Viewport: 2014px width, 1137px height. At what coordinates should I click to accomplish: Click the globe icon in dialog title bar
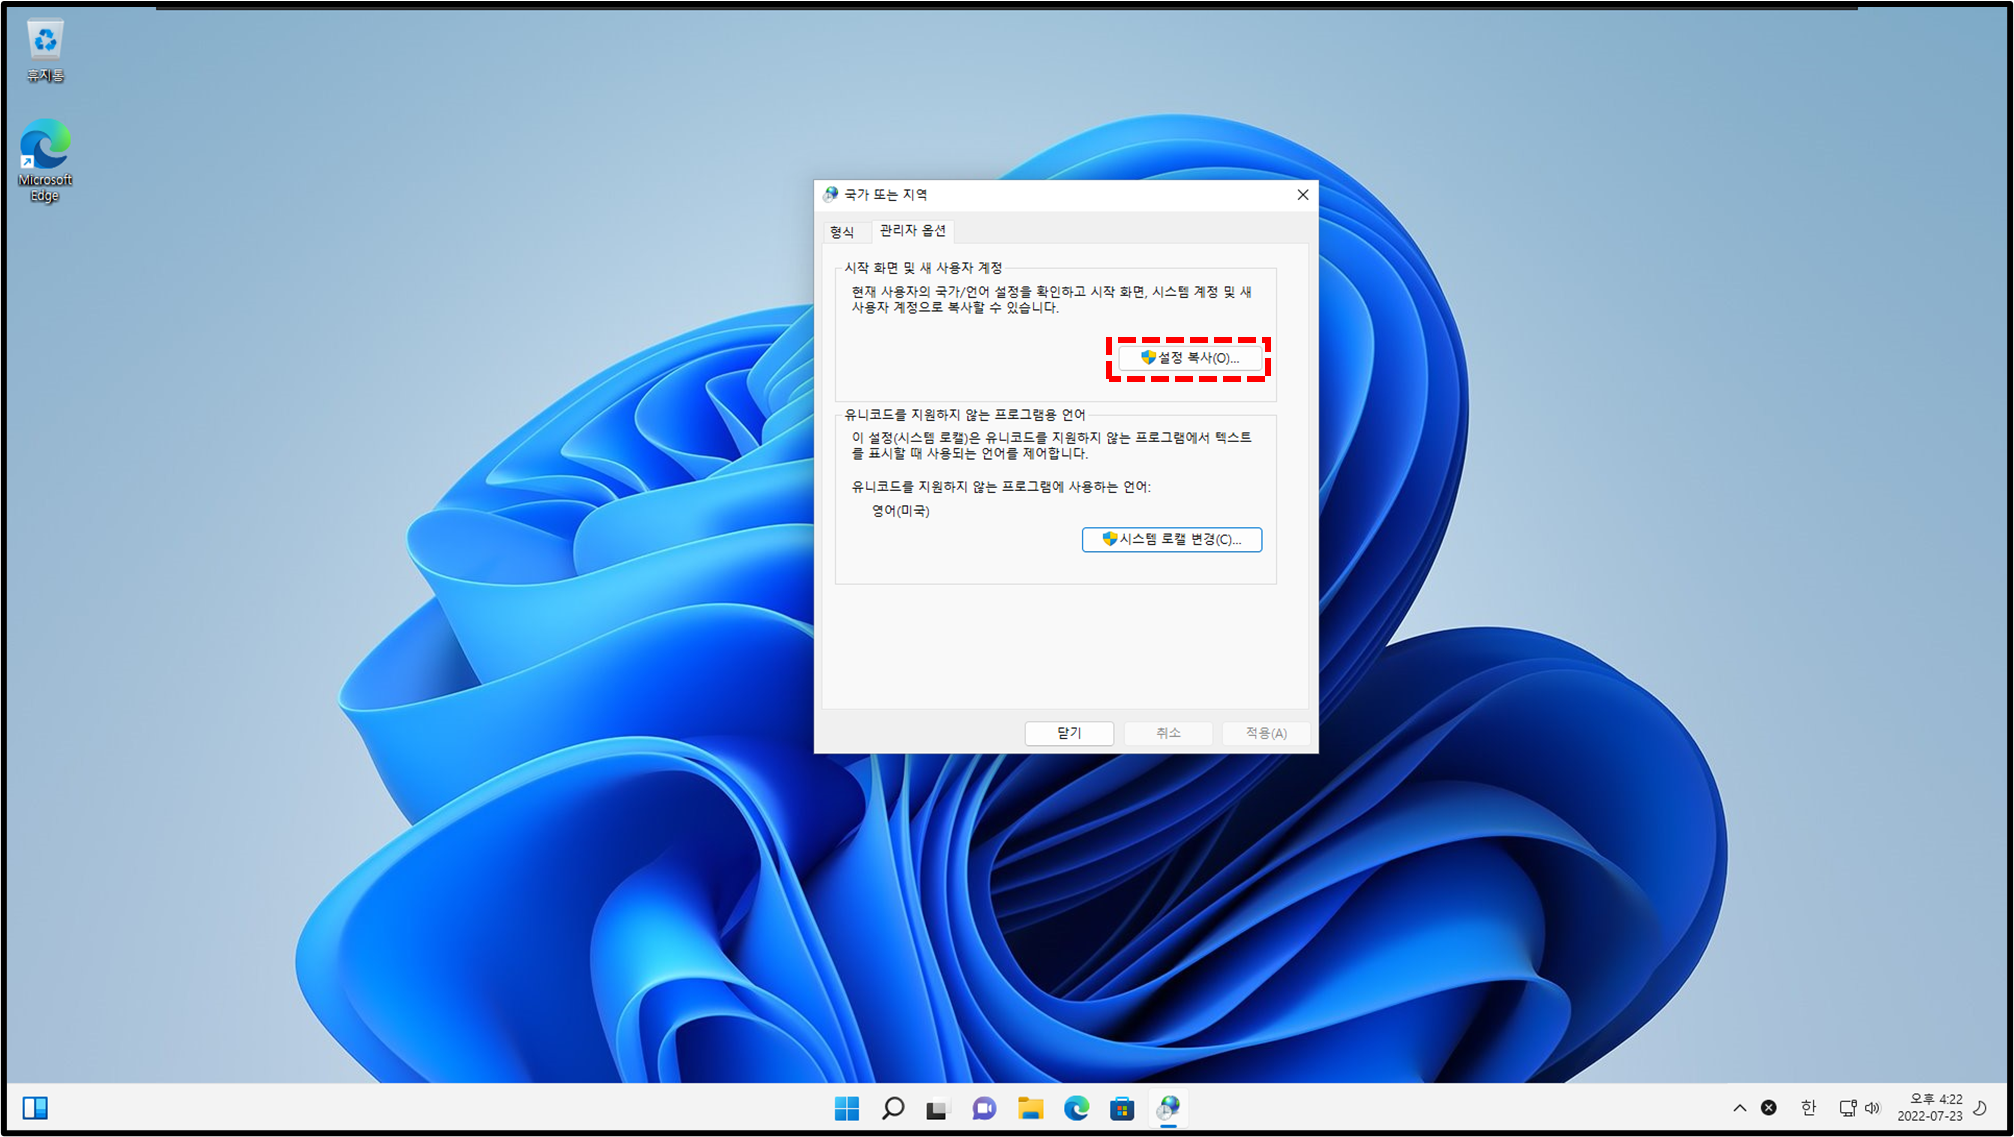click(831, 194)
